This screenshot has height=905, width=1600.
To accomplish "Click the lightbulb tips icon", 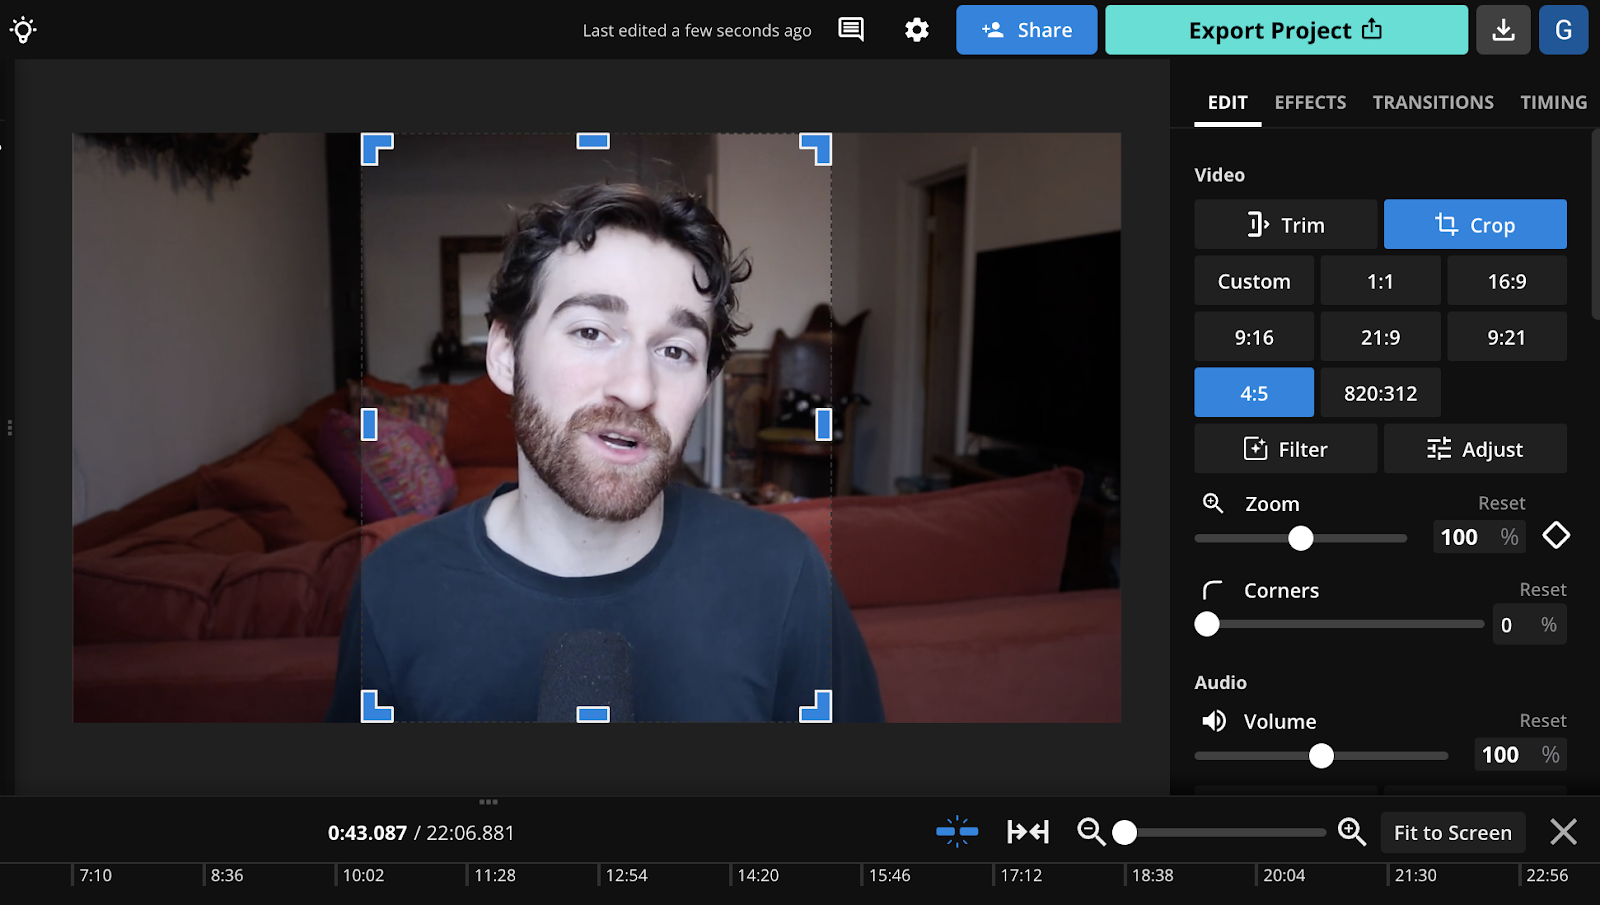I will coord(23,30).
